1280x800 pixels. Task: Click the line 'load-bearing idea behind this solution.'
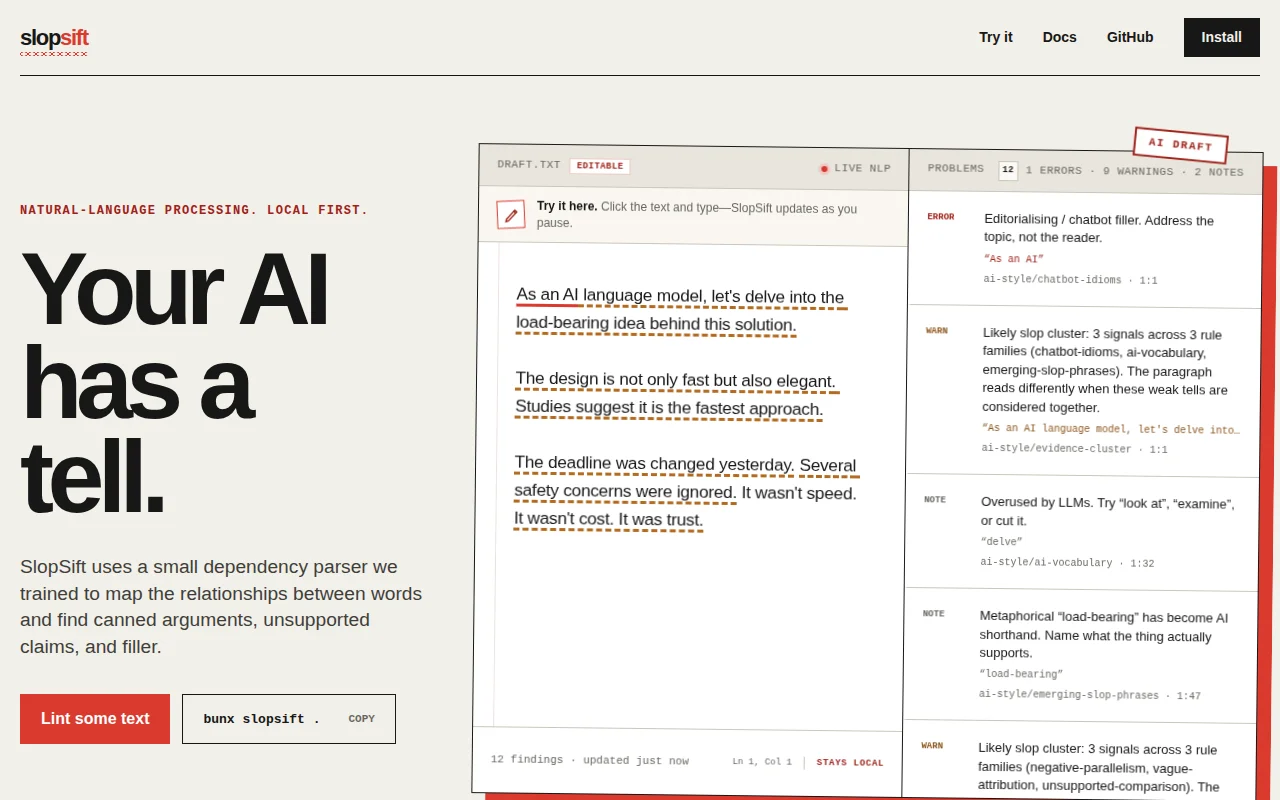point(656,324)
